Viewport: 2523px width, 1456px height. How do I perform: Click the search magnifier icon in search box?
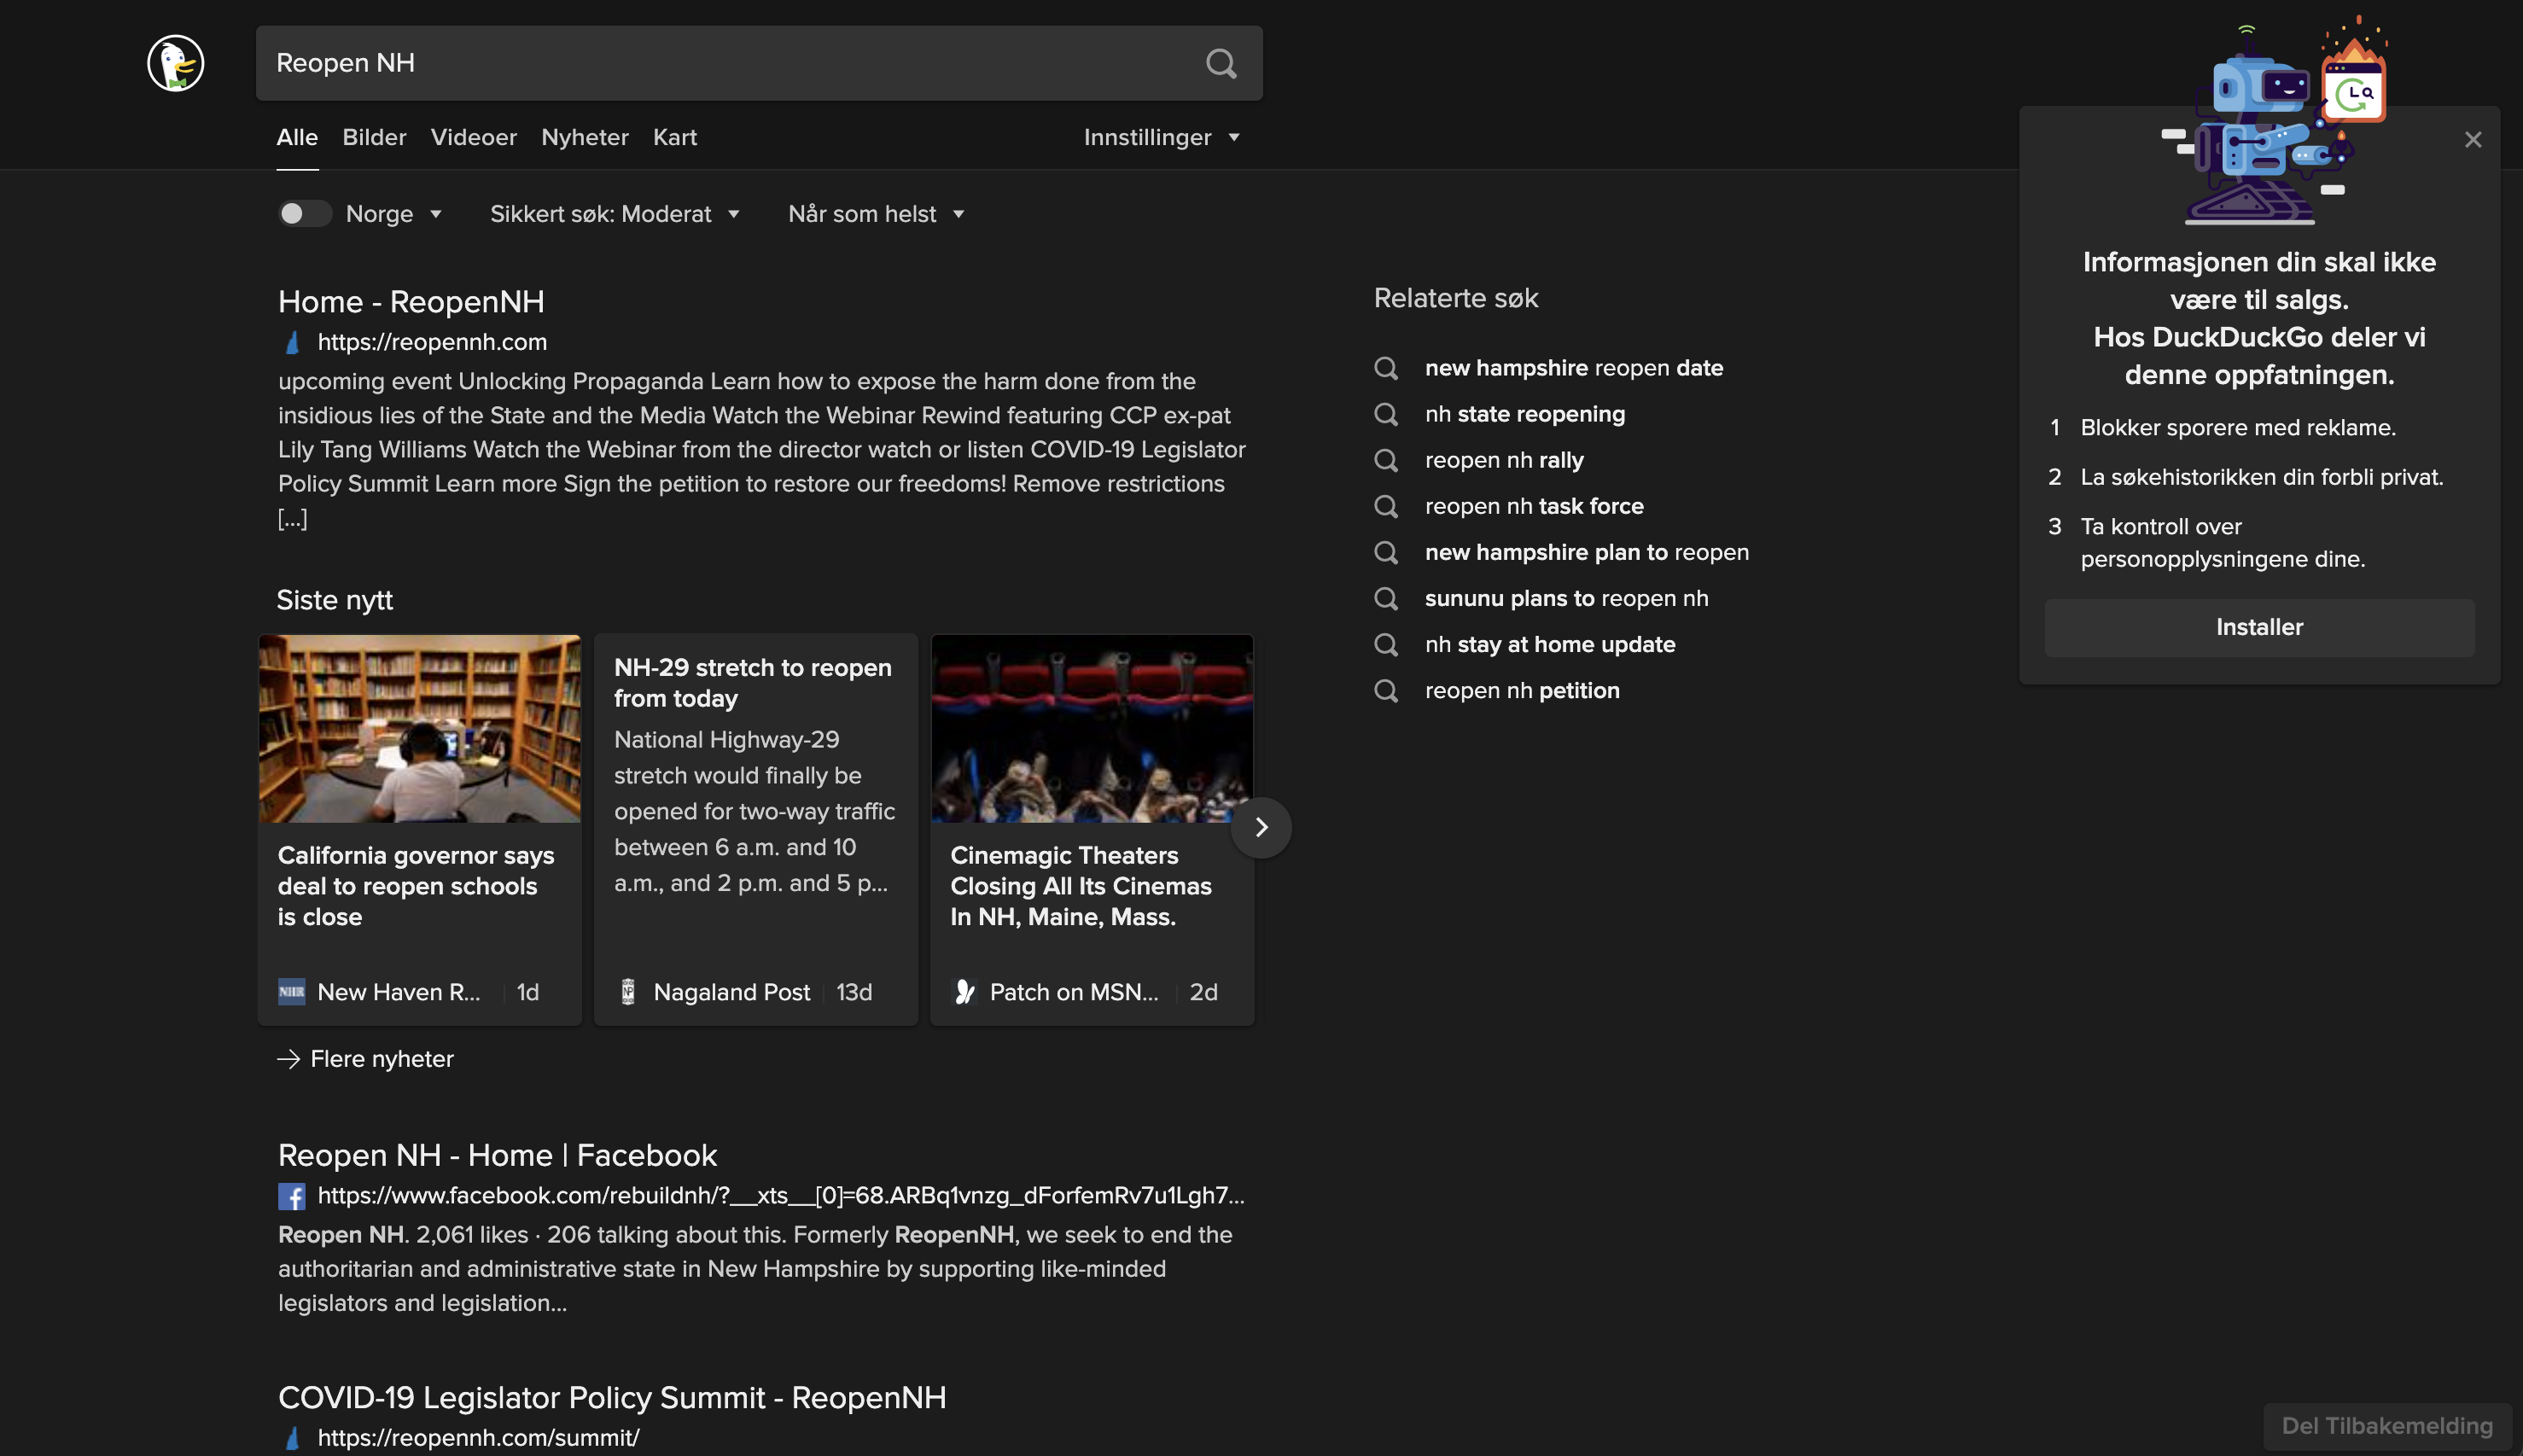(1221, 63)
